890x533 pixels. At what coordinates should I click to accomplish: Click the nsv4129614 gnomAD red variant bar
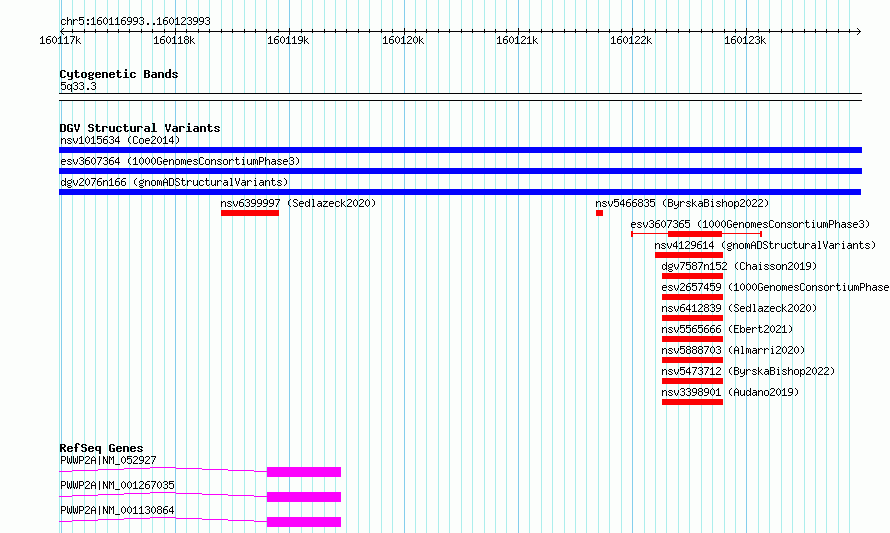coord(689,255)
